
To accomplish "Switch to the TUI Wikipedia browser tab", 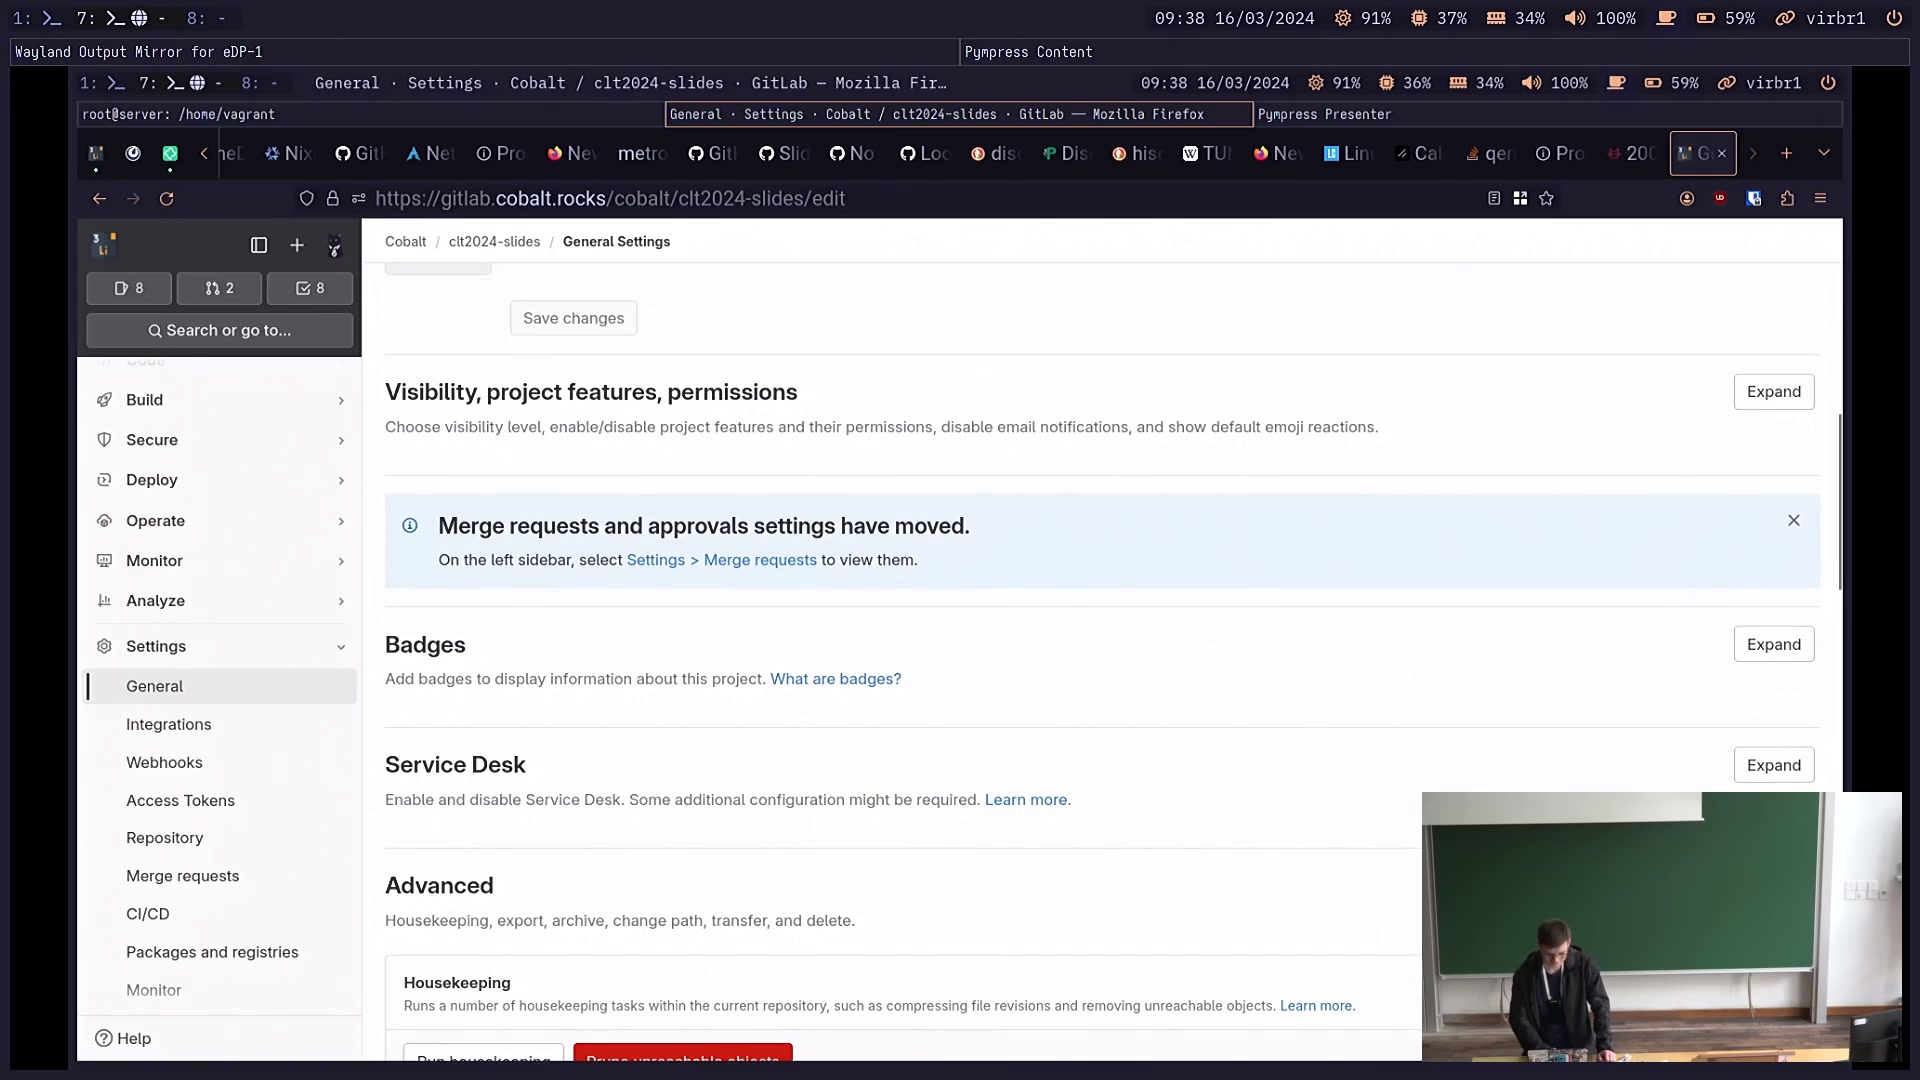I will click(x=1208, y=153).
